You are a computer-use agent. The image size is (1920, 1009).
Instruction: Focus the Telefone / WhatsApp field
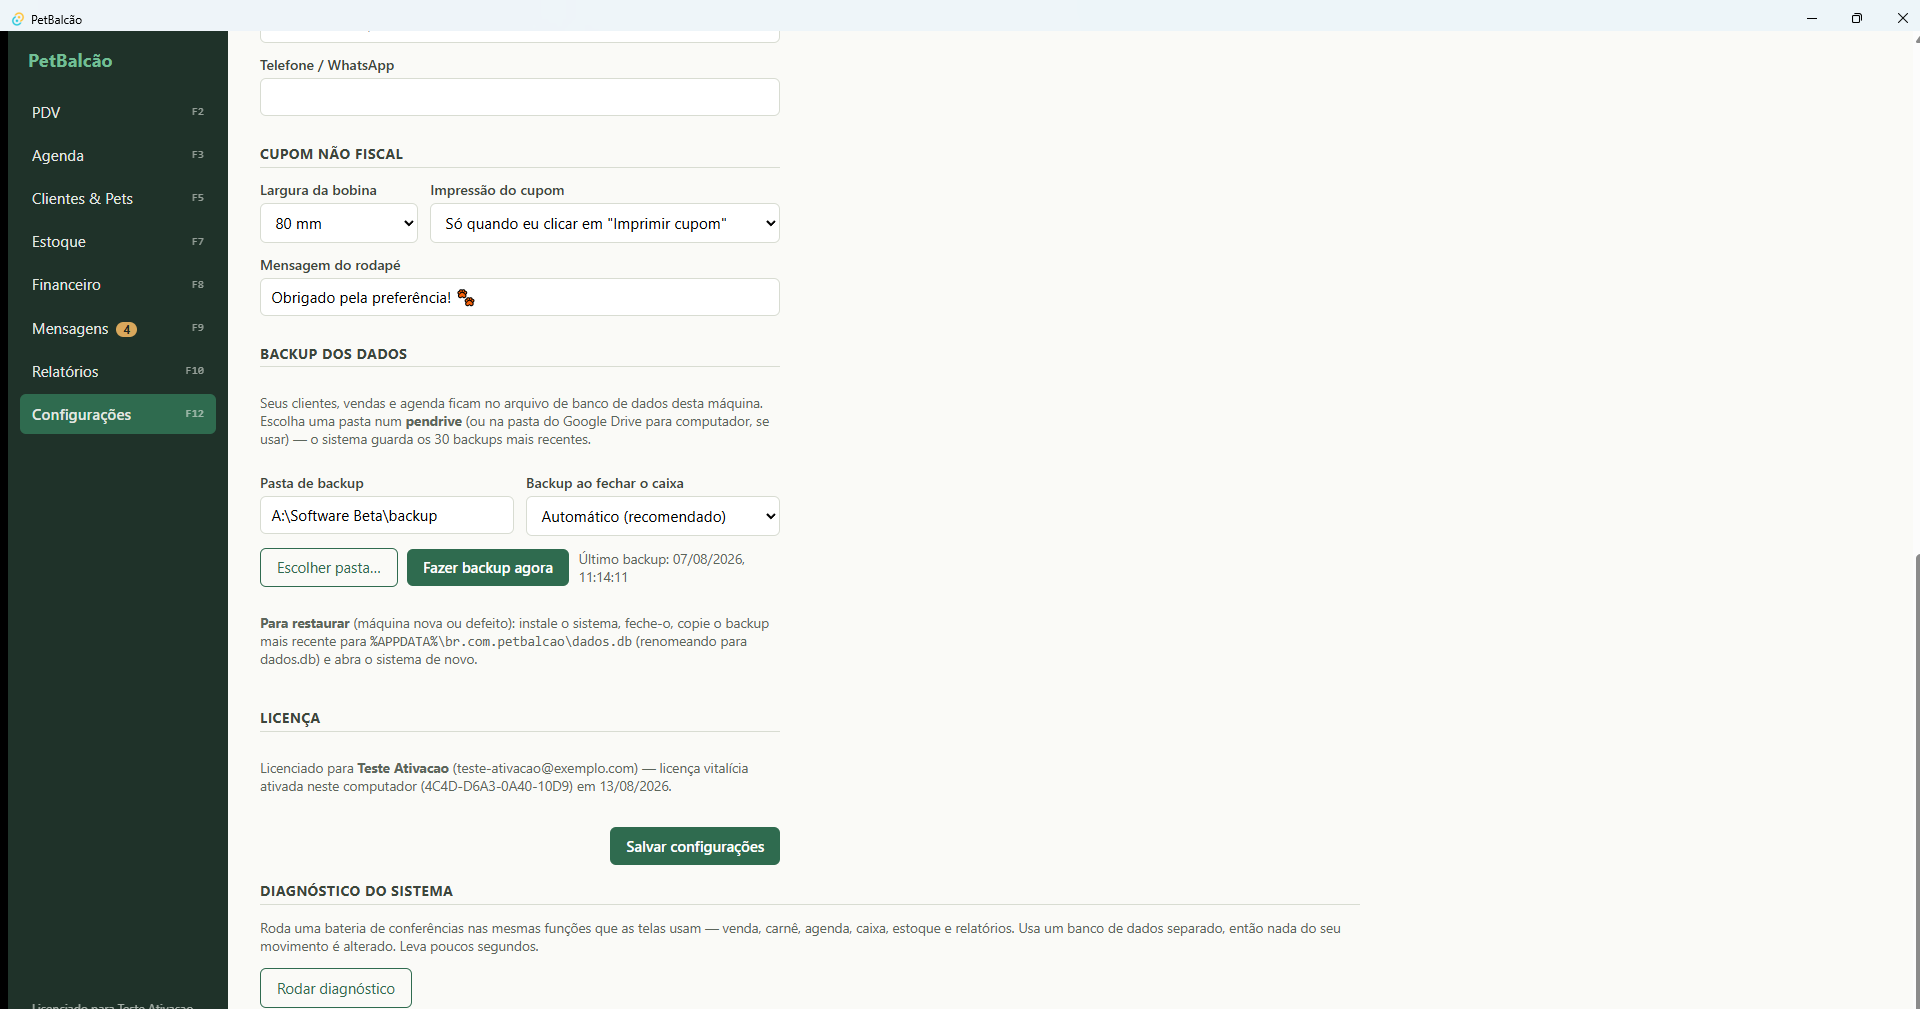tap(520, 97)
